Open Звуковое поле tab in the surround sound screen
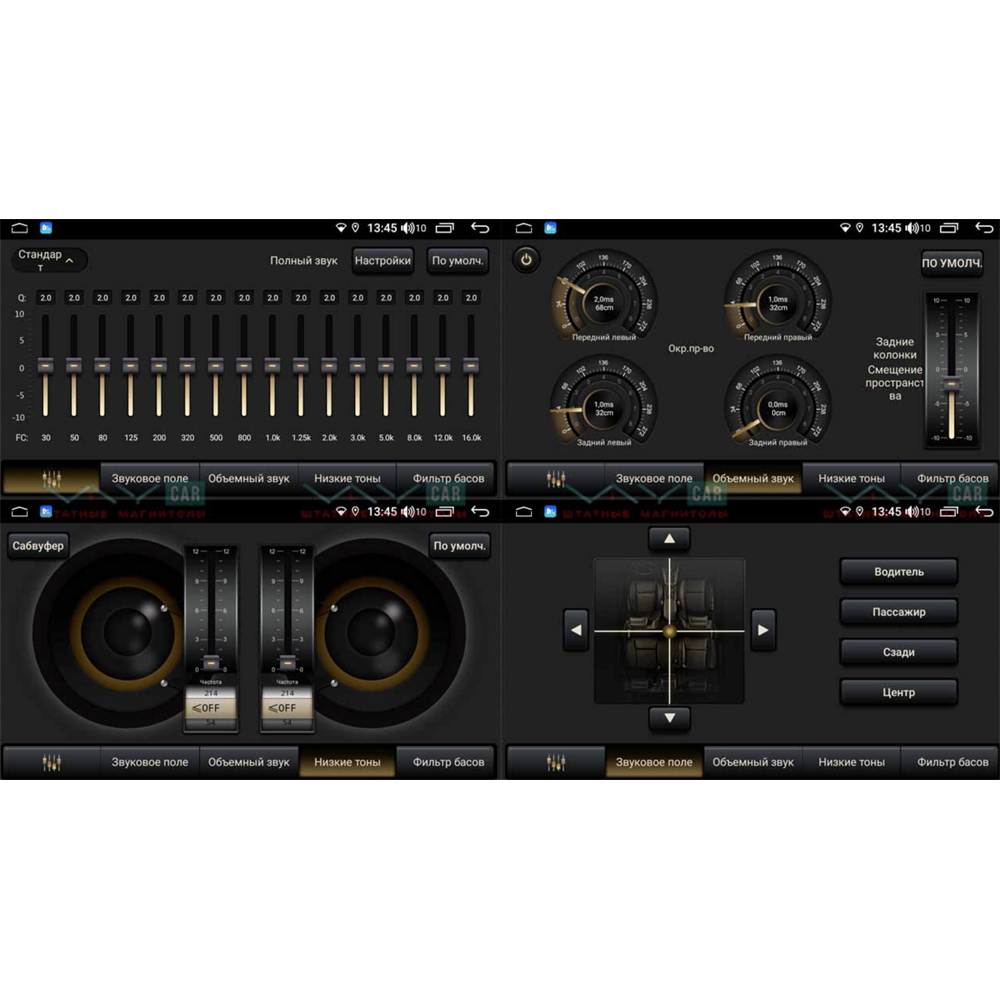 654,478
